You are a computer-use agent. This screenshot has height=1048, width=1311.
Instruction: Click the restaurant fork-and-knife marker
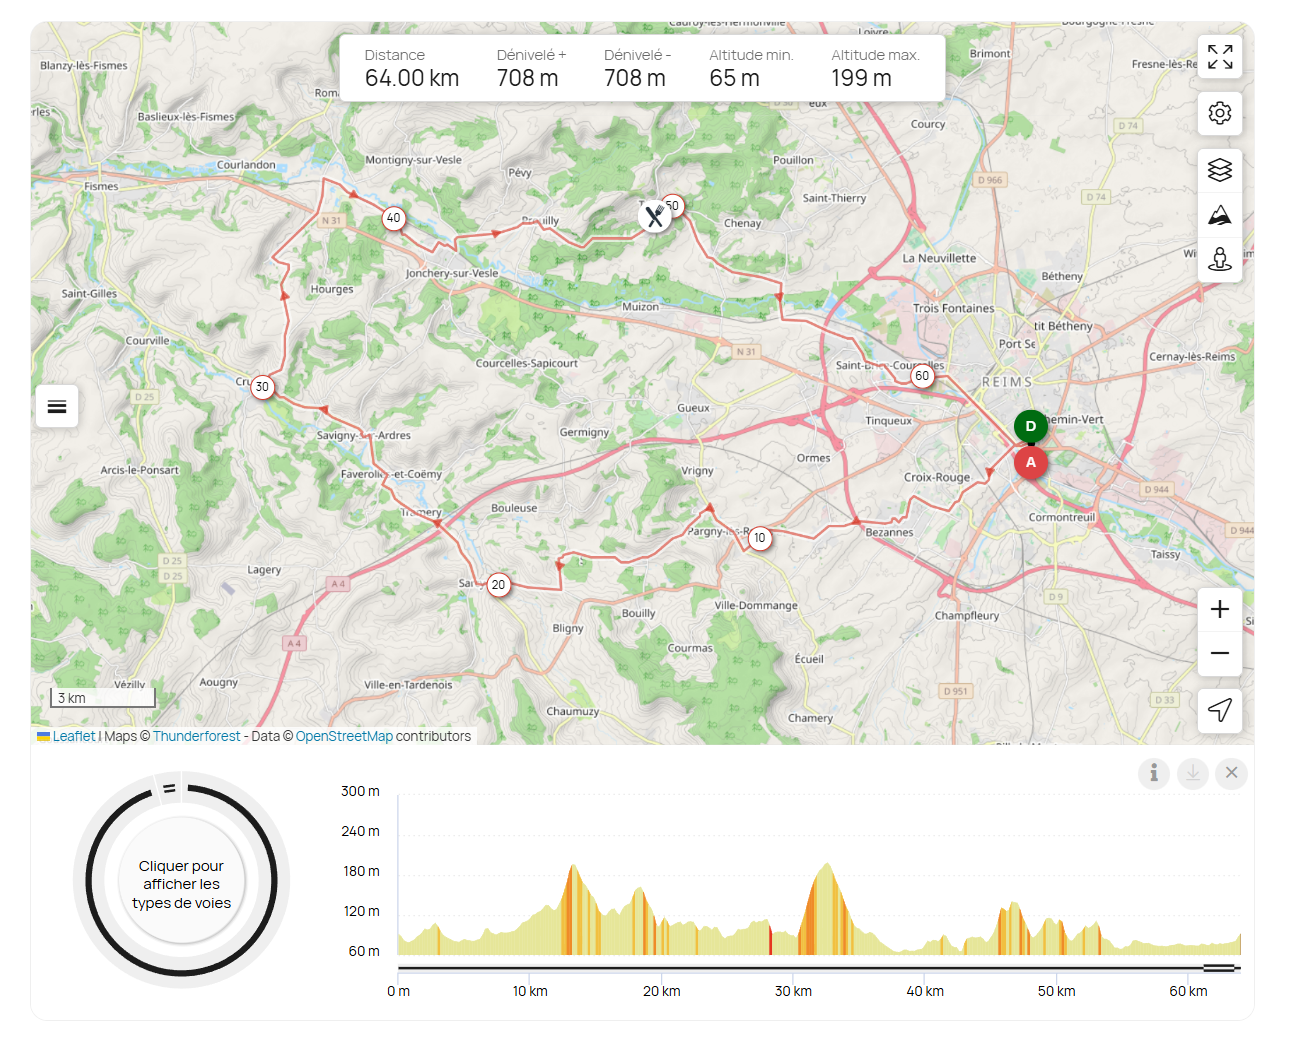[x=654, y=216]
